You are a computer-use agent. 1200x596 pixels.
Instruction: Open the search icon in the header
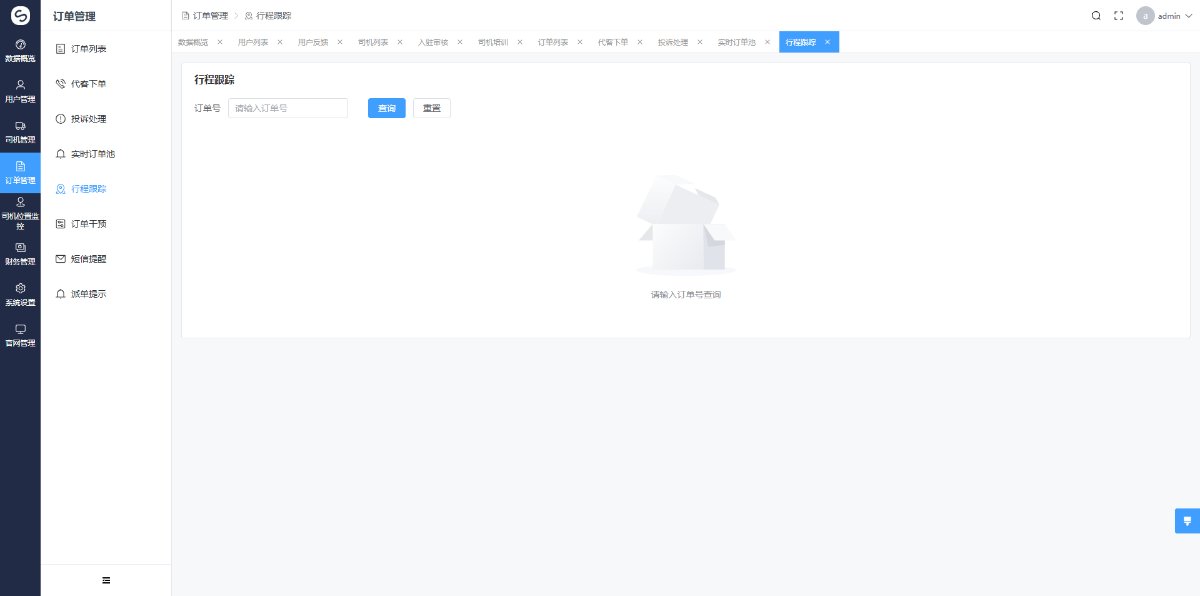click(x=1096, y=16)
